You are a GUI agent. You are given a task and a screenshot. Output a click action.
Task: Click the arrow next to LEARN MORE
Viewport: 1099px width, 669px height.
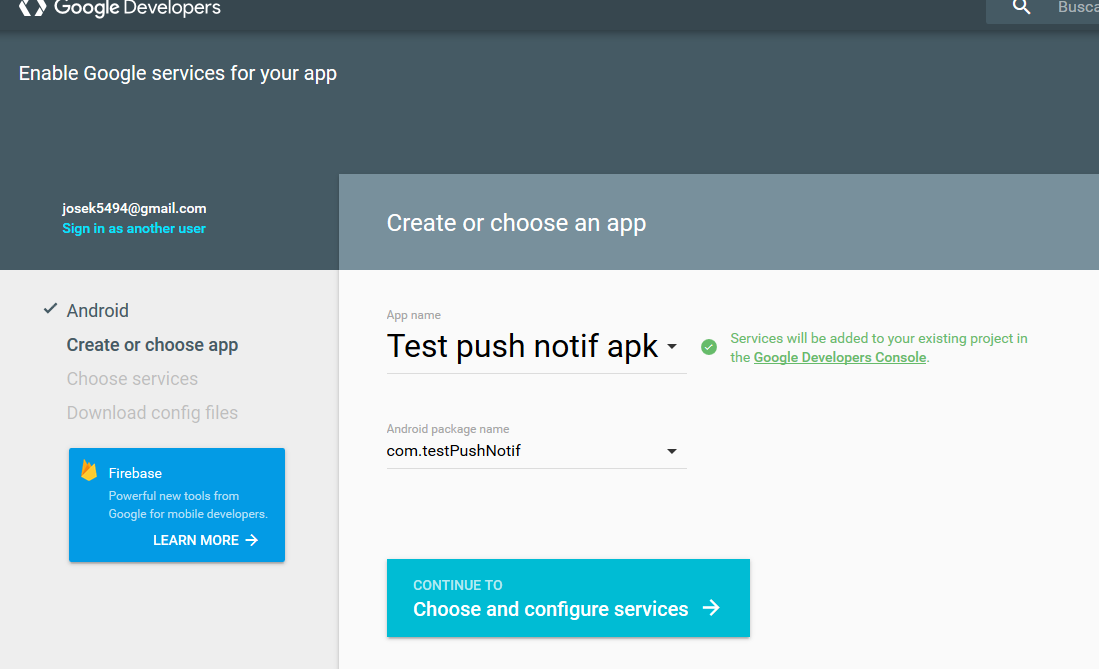254,540
